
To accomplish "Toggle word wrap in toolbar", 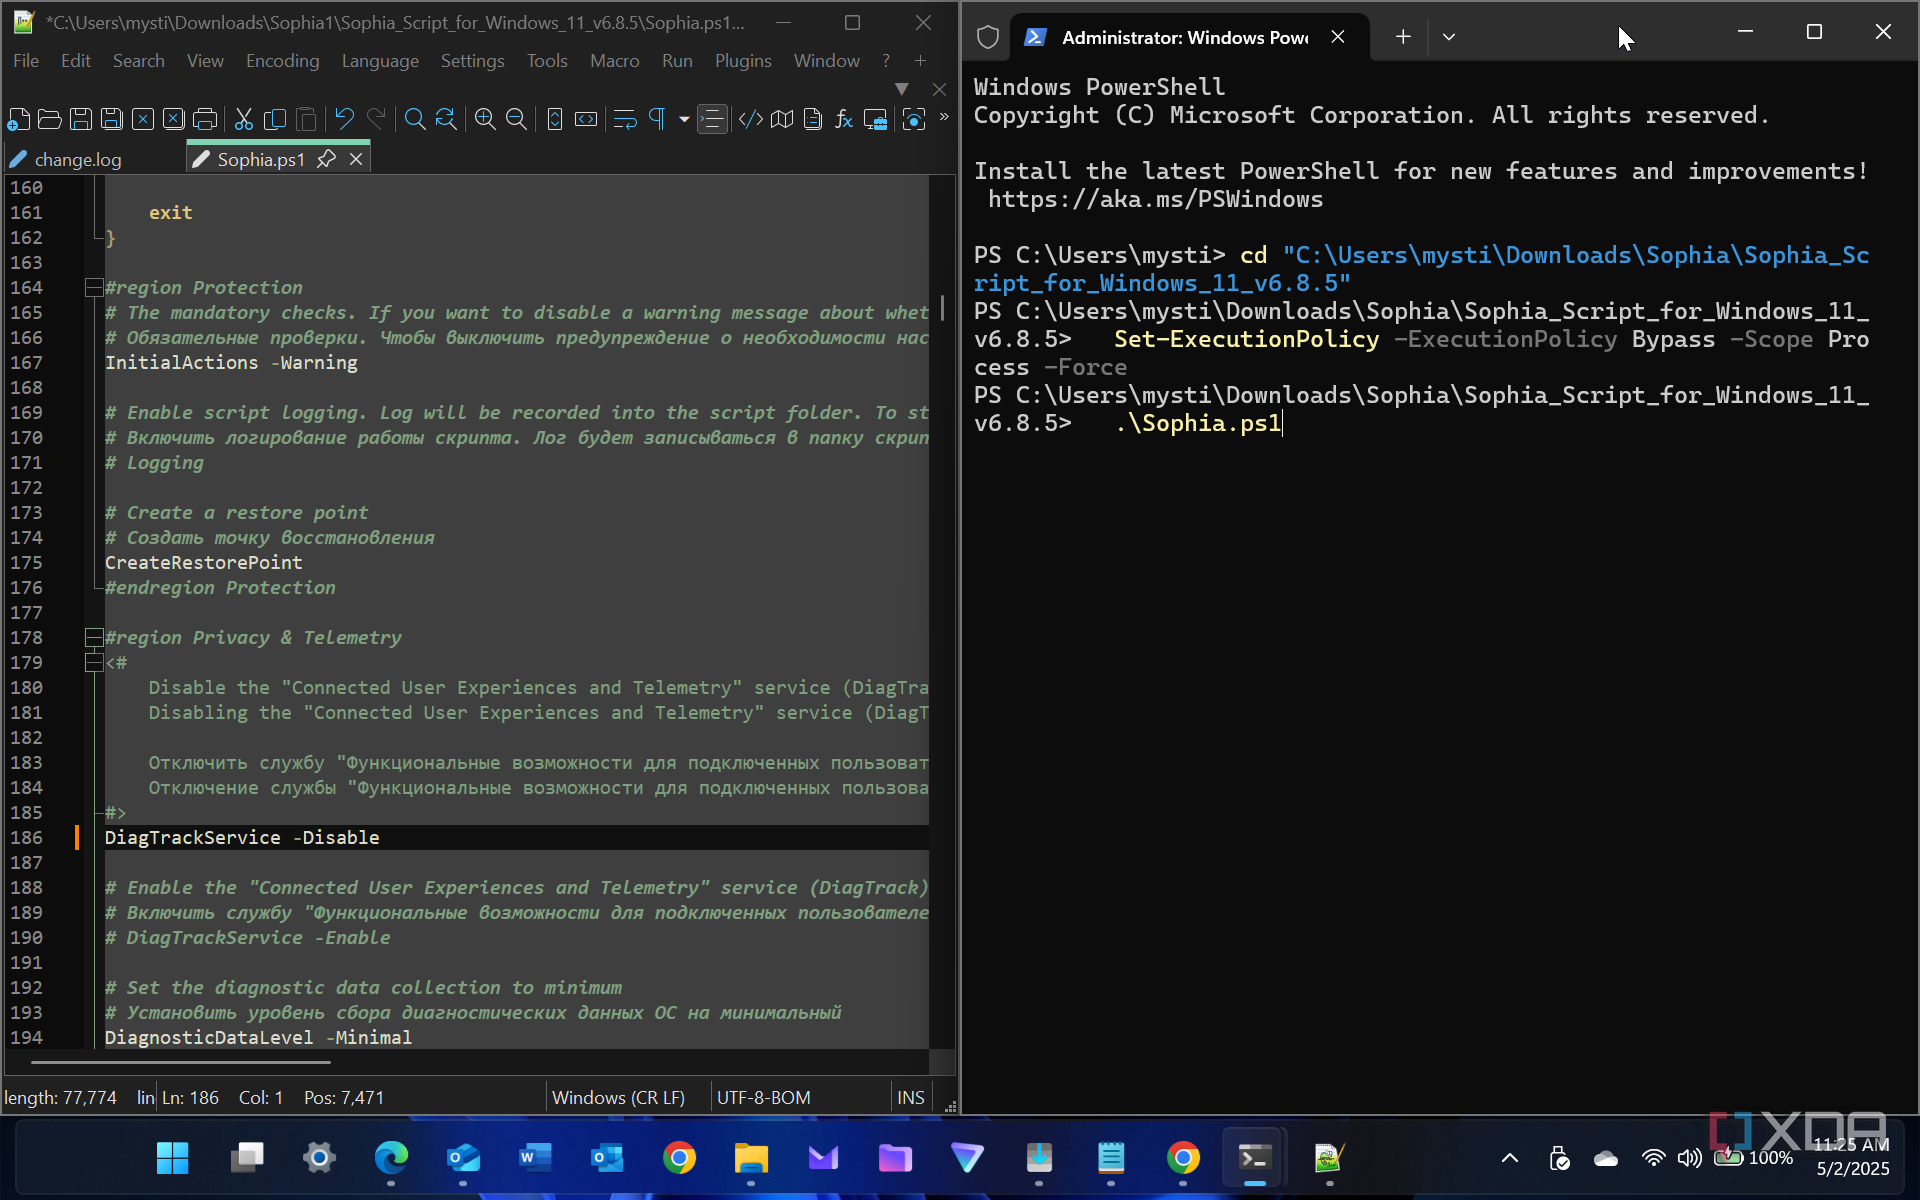I will click(x=625, y=120).
